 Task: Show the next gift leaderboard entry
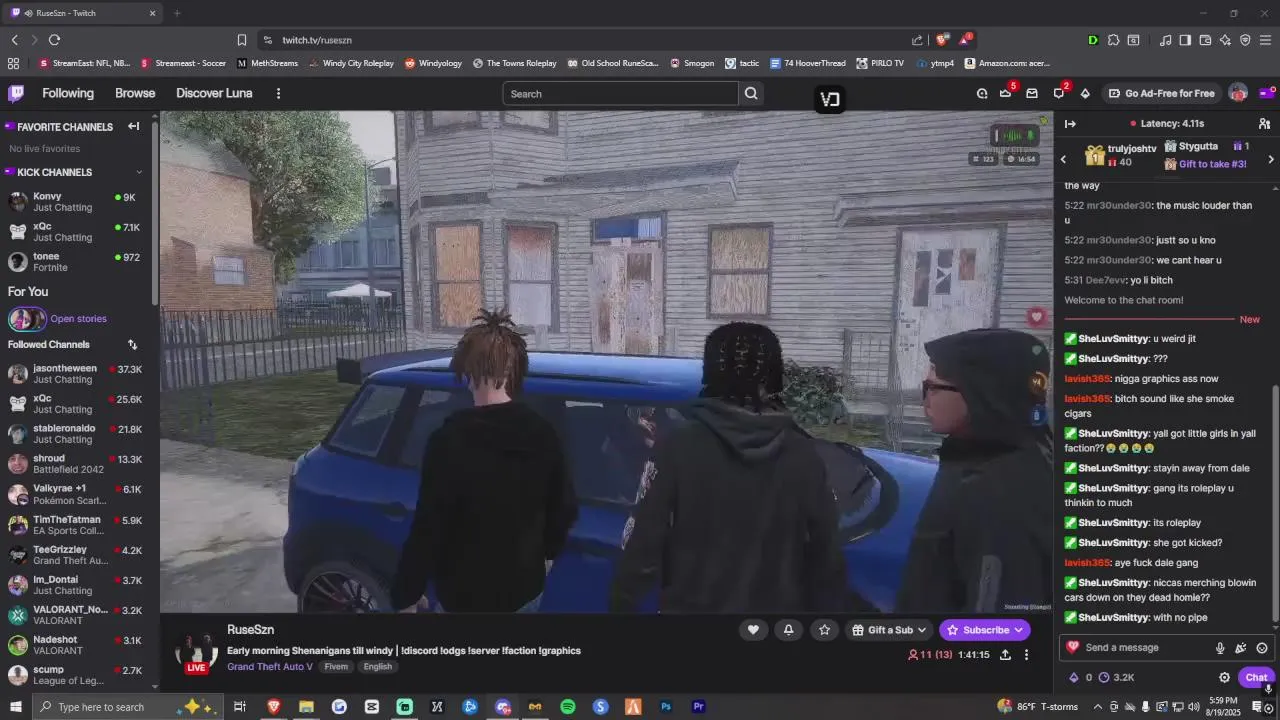point(1270,159)
